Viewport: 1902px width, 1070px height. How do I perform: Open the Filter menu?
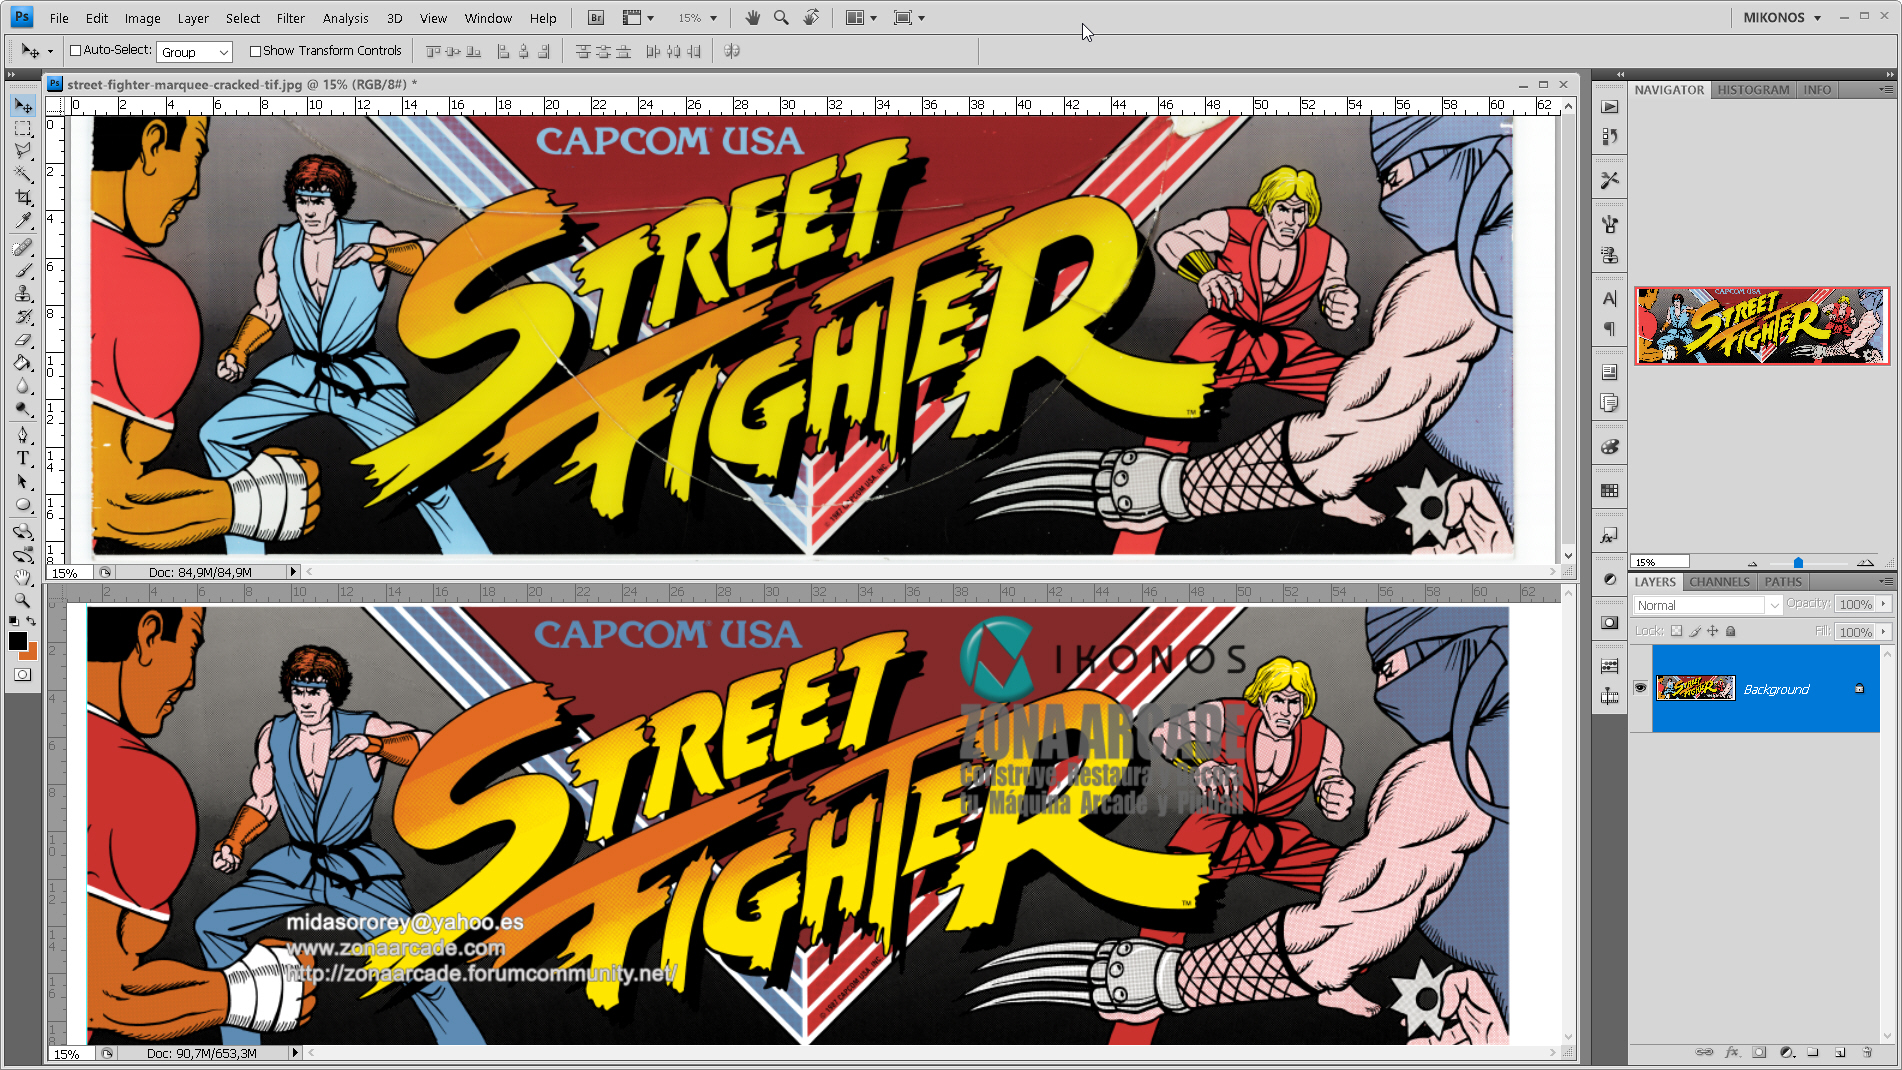click(x=291, y=18)
